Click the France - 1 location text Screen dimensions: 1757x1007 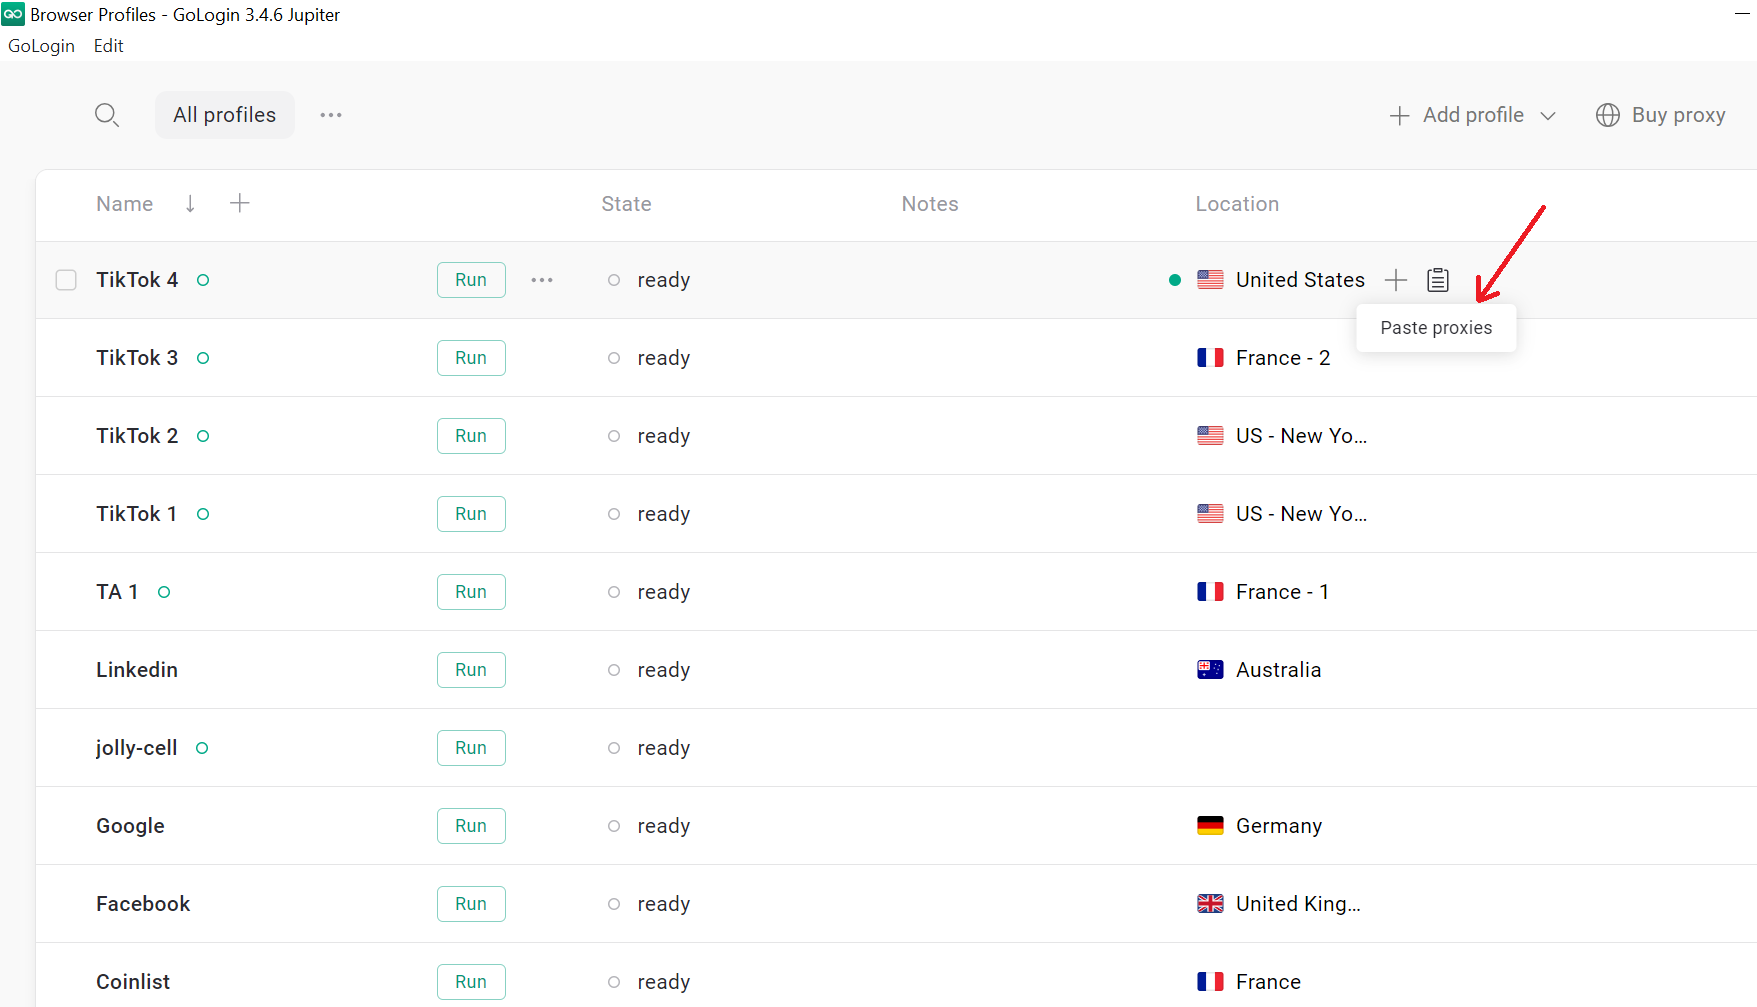1282,592
